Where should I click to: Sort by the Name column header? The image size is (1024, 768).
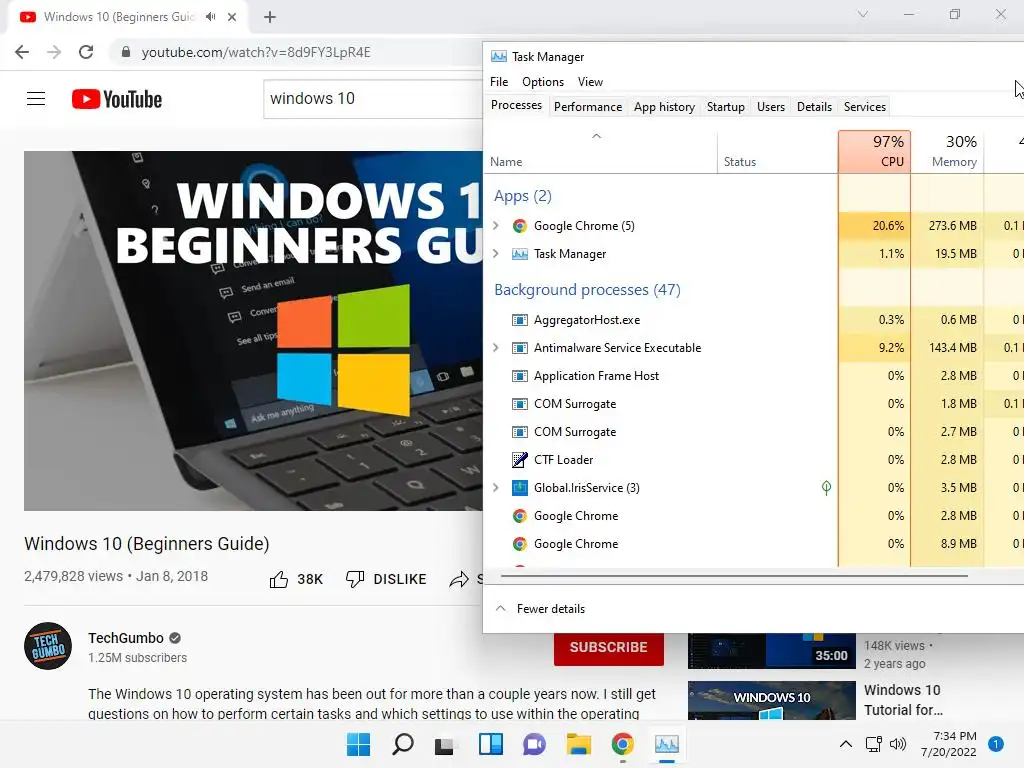click(x=600, y=152)
